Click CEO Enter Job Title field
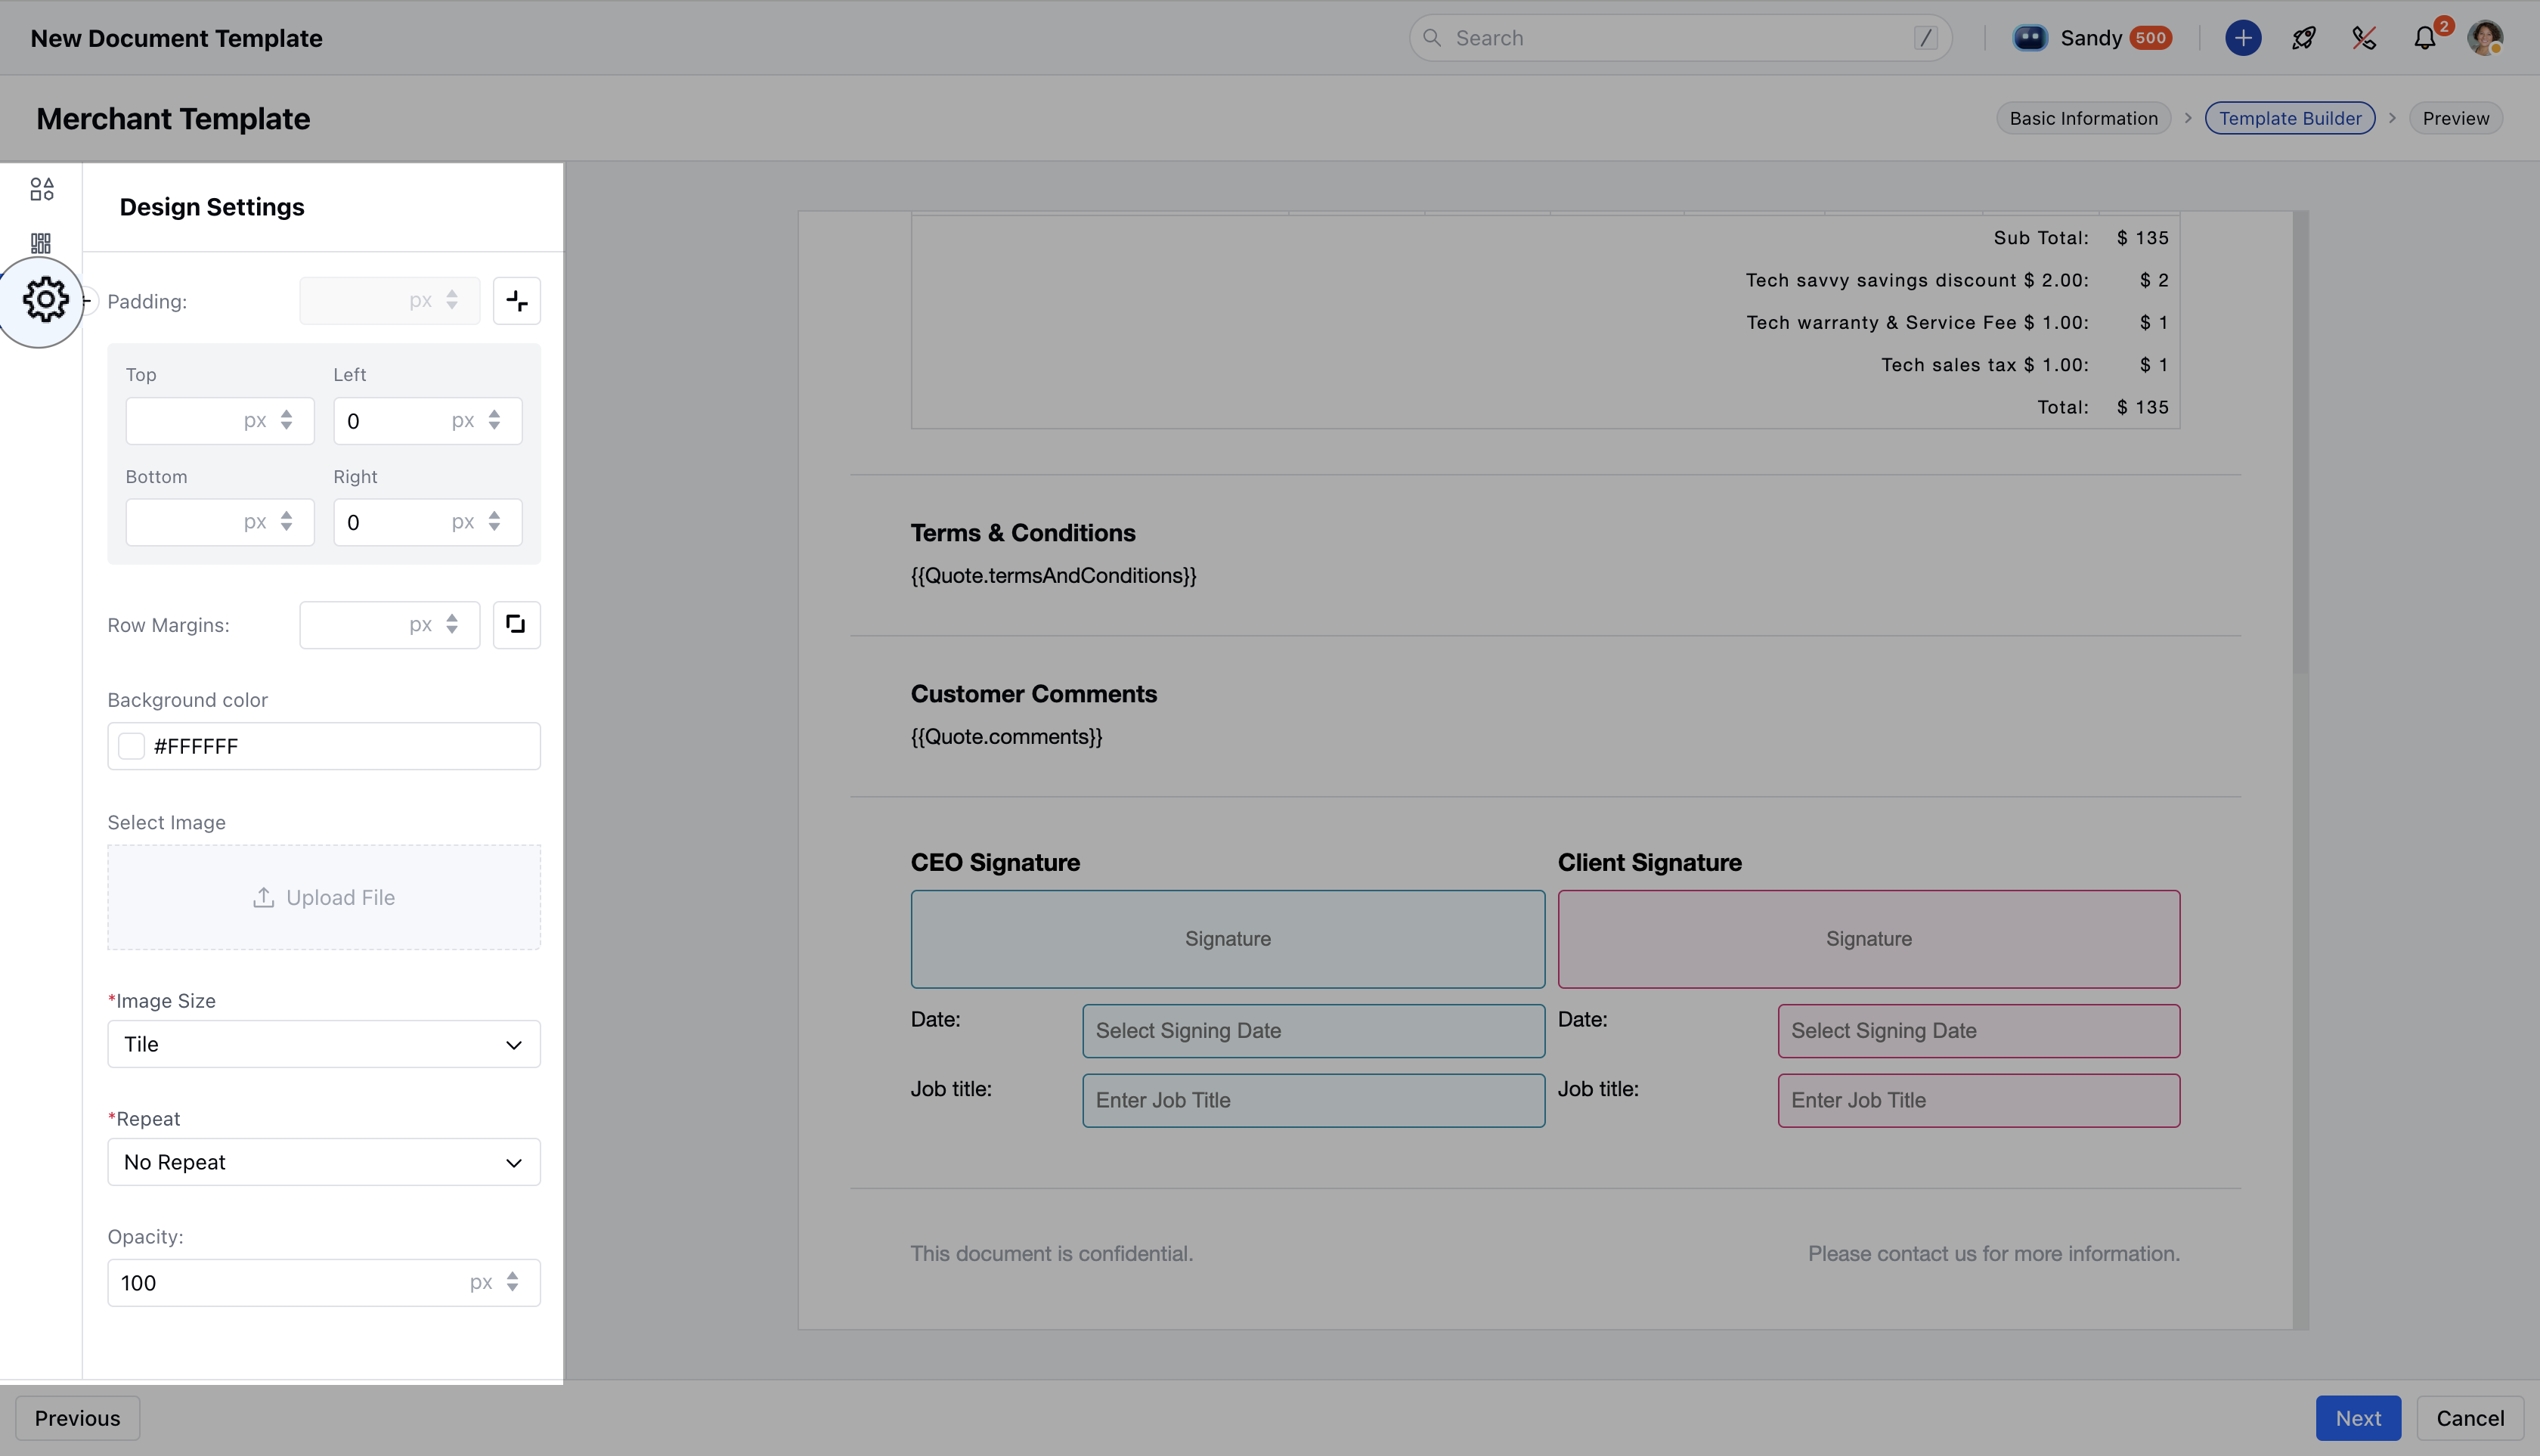The width and height of the screenshot is (2540, 1456). click(x=1313, y=1100)
